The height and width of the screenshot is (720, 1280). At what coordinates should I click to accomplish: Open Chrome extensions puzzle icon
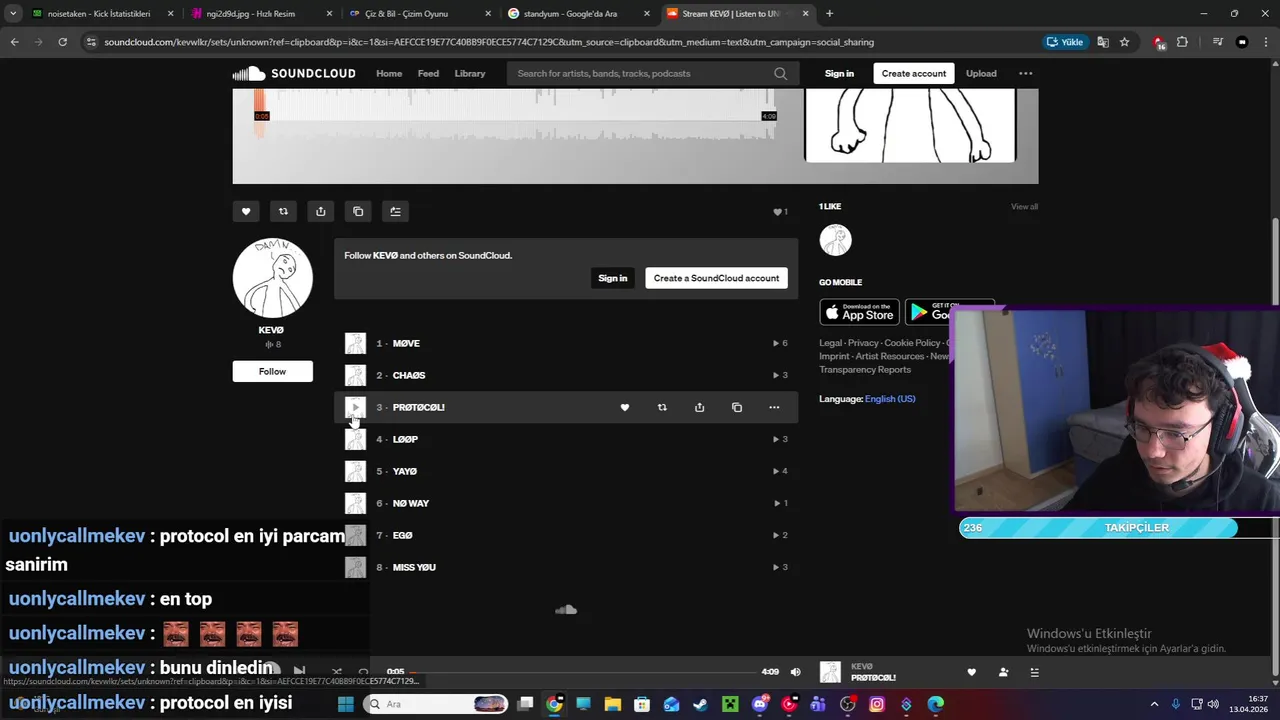tap(1182, 42)
